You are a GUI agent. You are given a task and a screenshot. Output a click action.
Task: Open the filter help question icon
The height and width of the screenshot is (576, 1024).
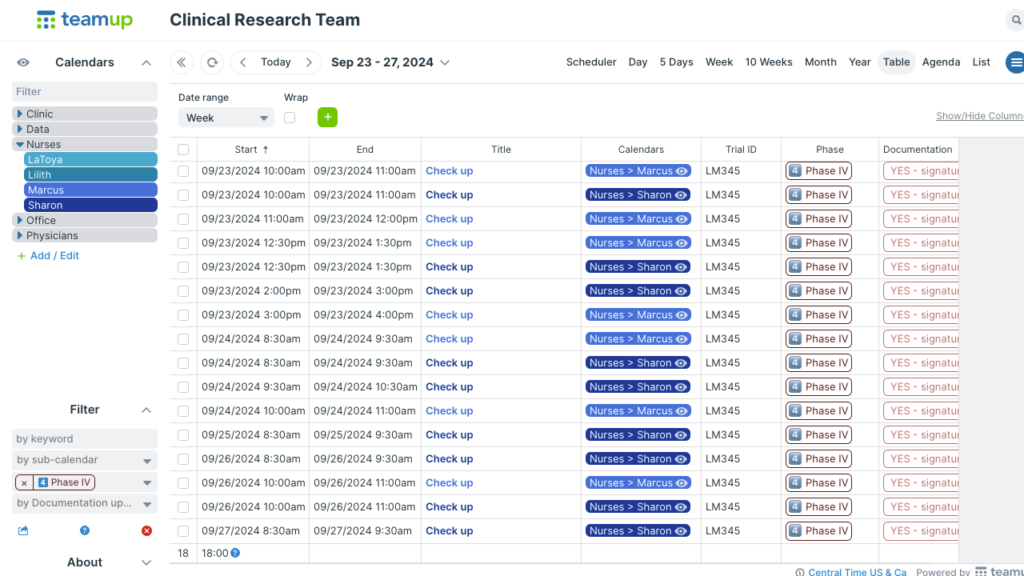pos(84,530)
